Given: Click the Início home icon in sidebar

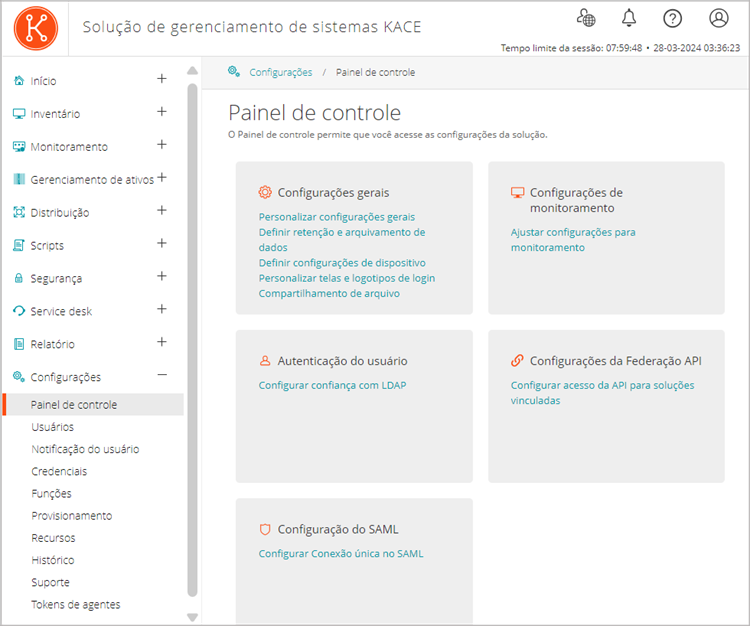Looking at the screenshot, I should 19,80.
